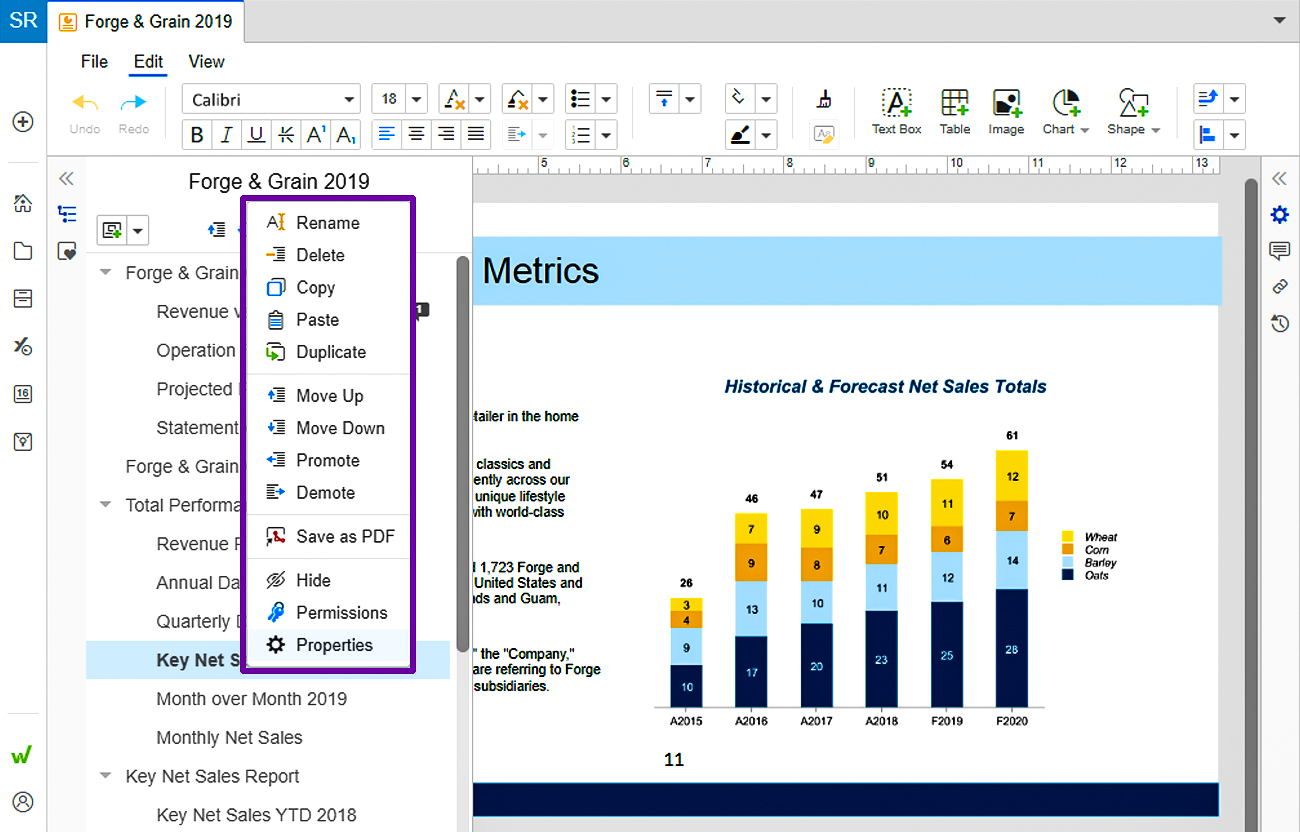Select Monthly Net Sales page

tap(229, 738)
